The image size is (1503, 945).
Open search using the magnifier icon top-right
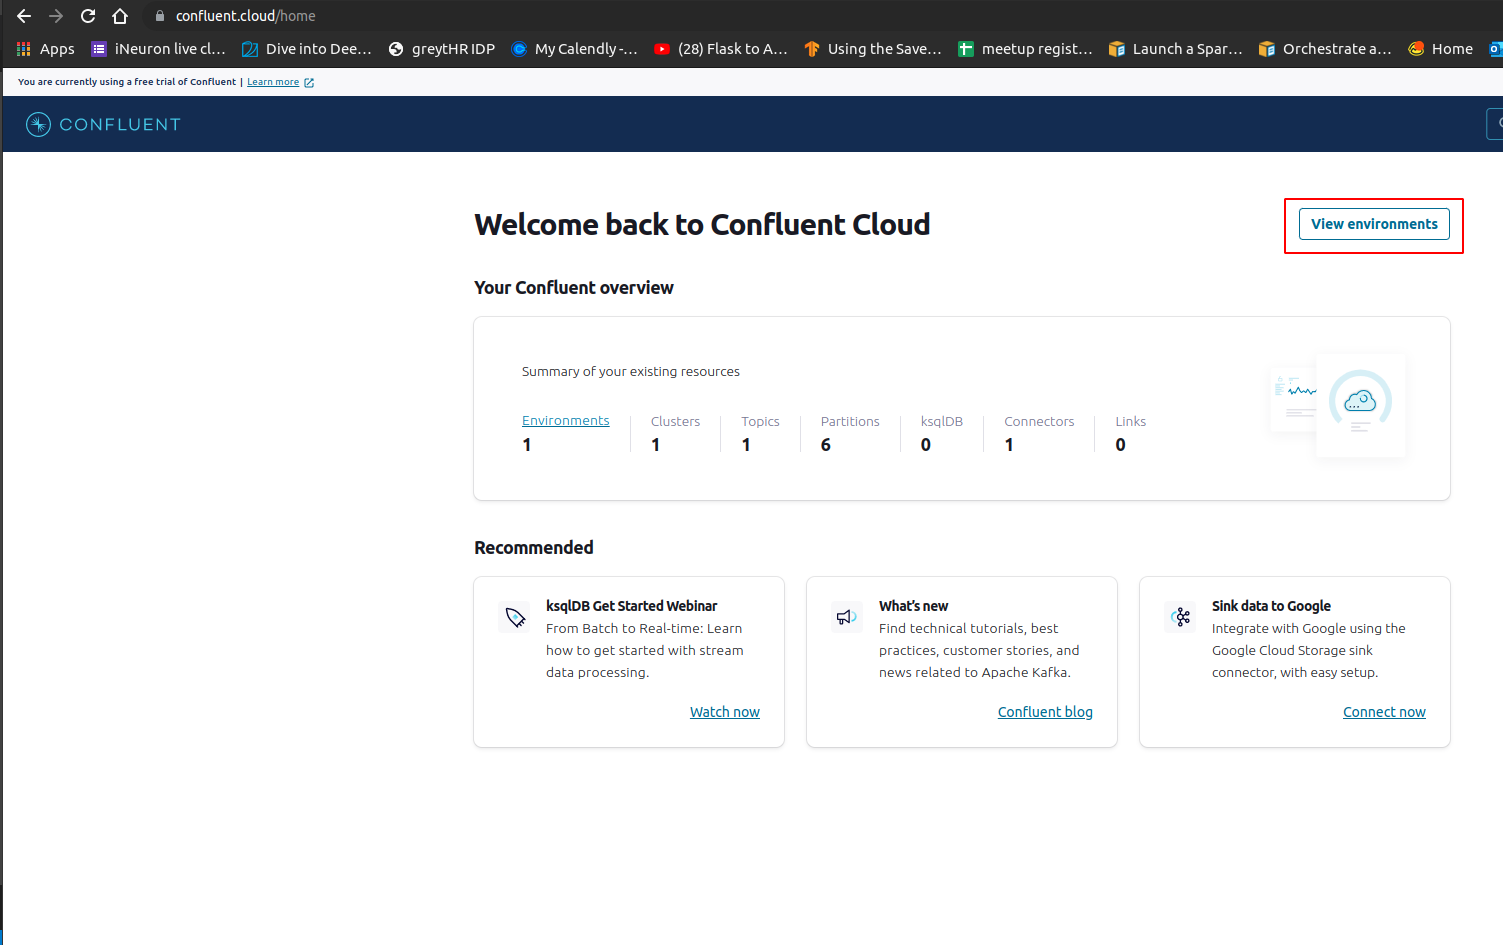[1496, 124]
